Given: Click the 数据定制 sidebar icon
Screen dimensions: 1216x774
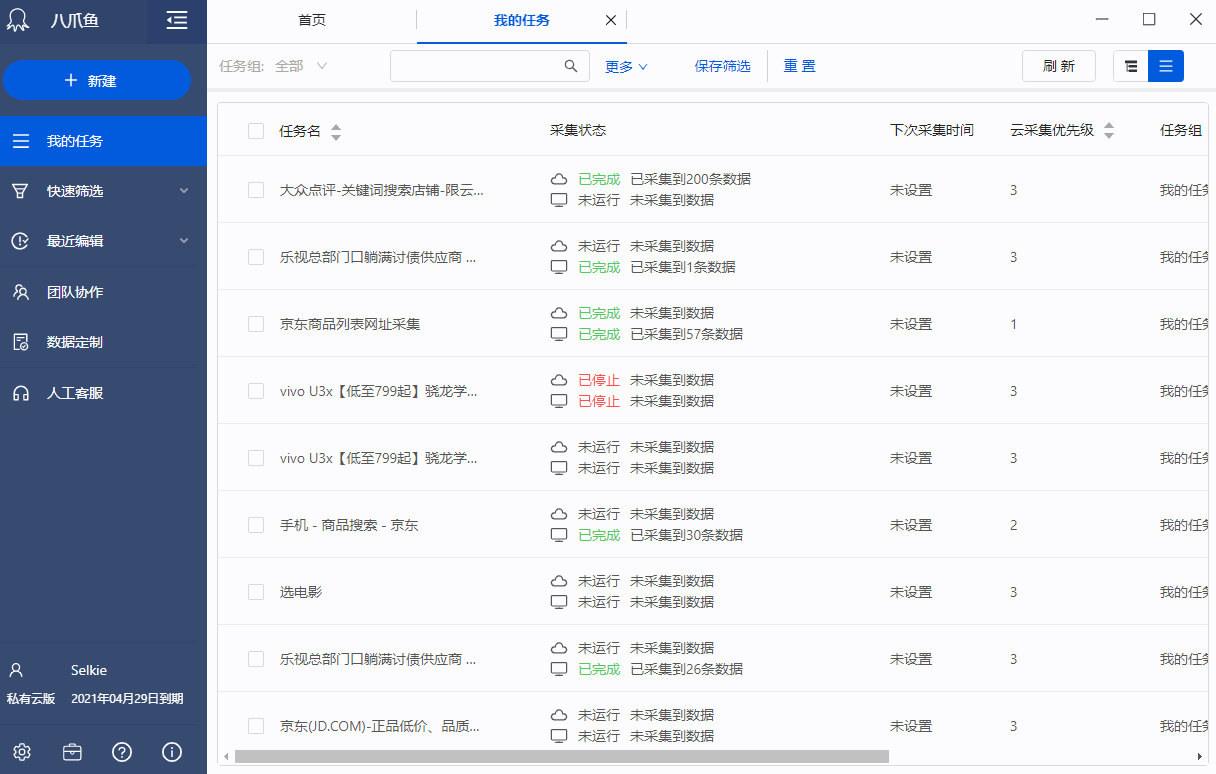Looking at the screenshot, I should pos(20,342).
